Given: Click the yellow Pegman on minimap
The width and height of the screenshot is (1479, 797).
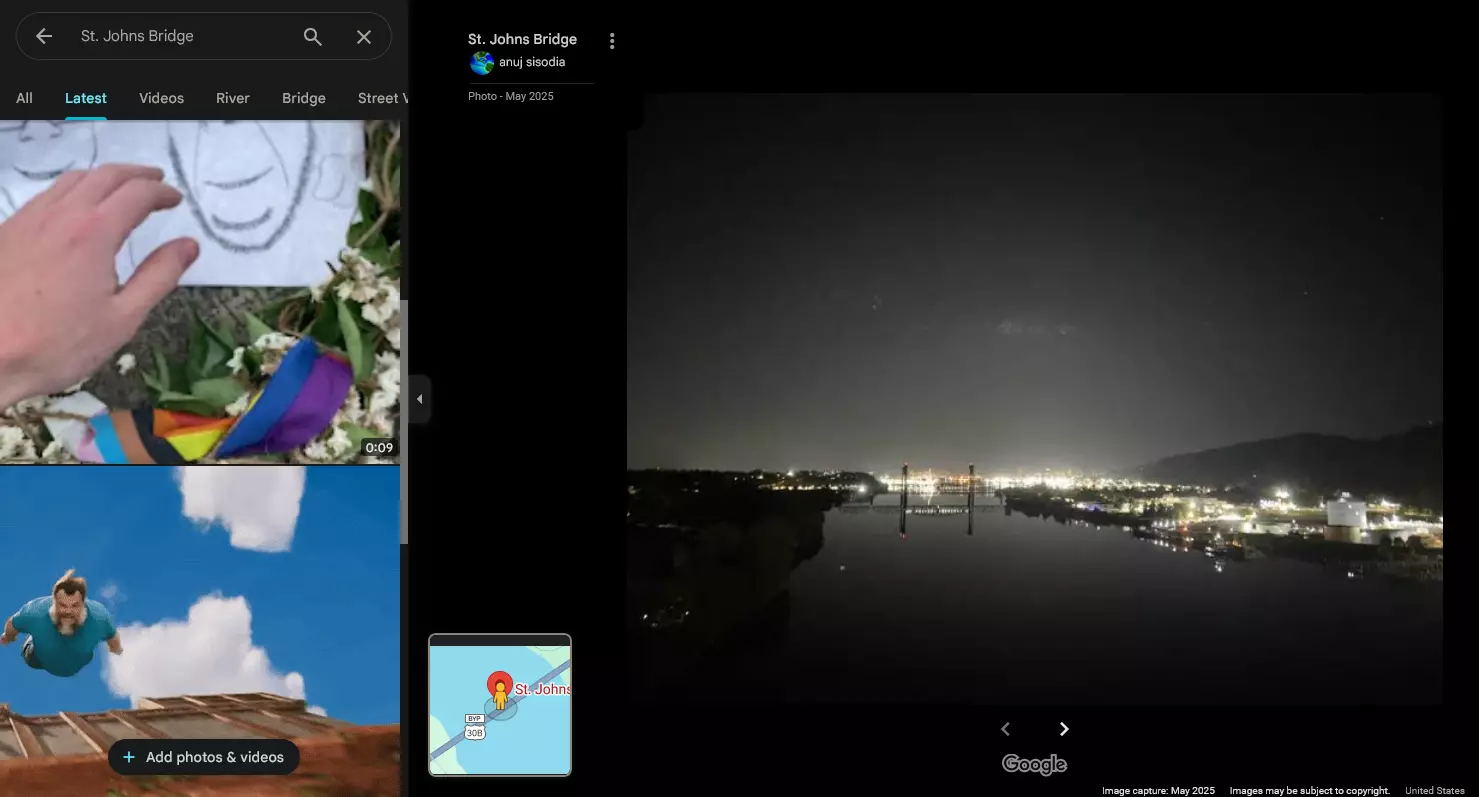Looking at the screenshot, I should click(500, 696).
